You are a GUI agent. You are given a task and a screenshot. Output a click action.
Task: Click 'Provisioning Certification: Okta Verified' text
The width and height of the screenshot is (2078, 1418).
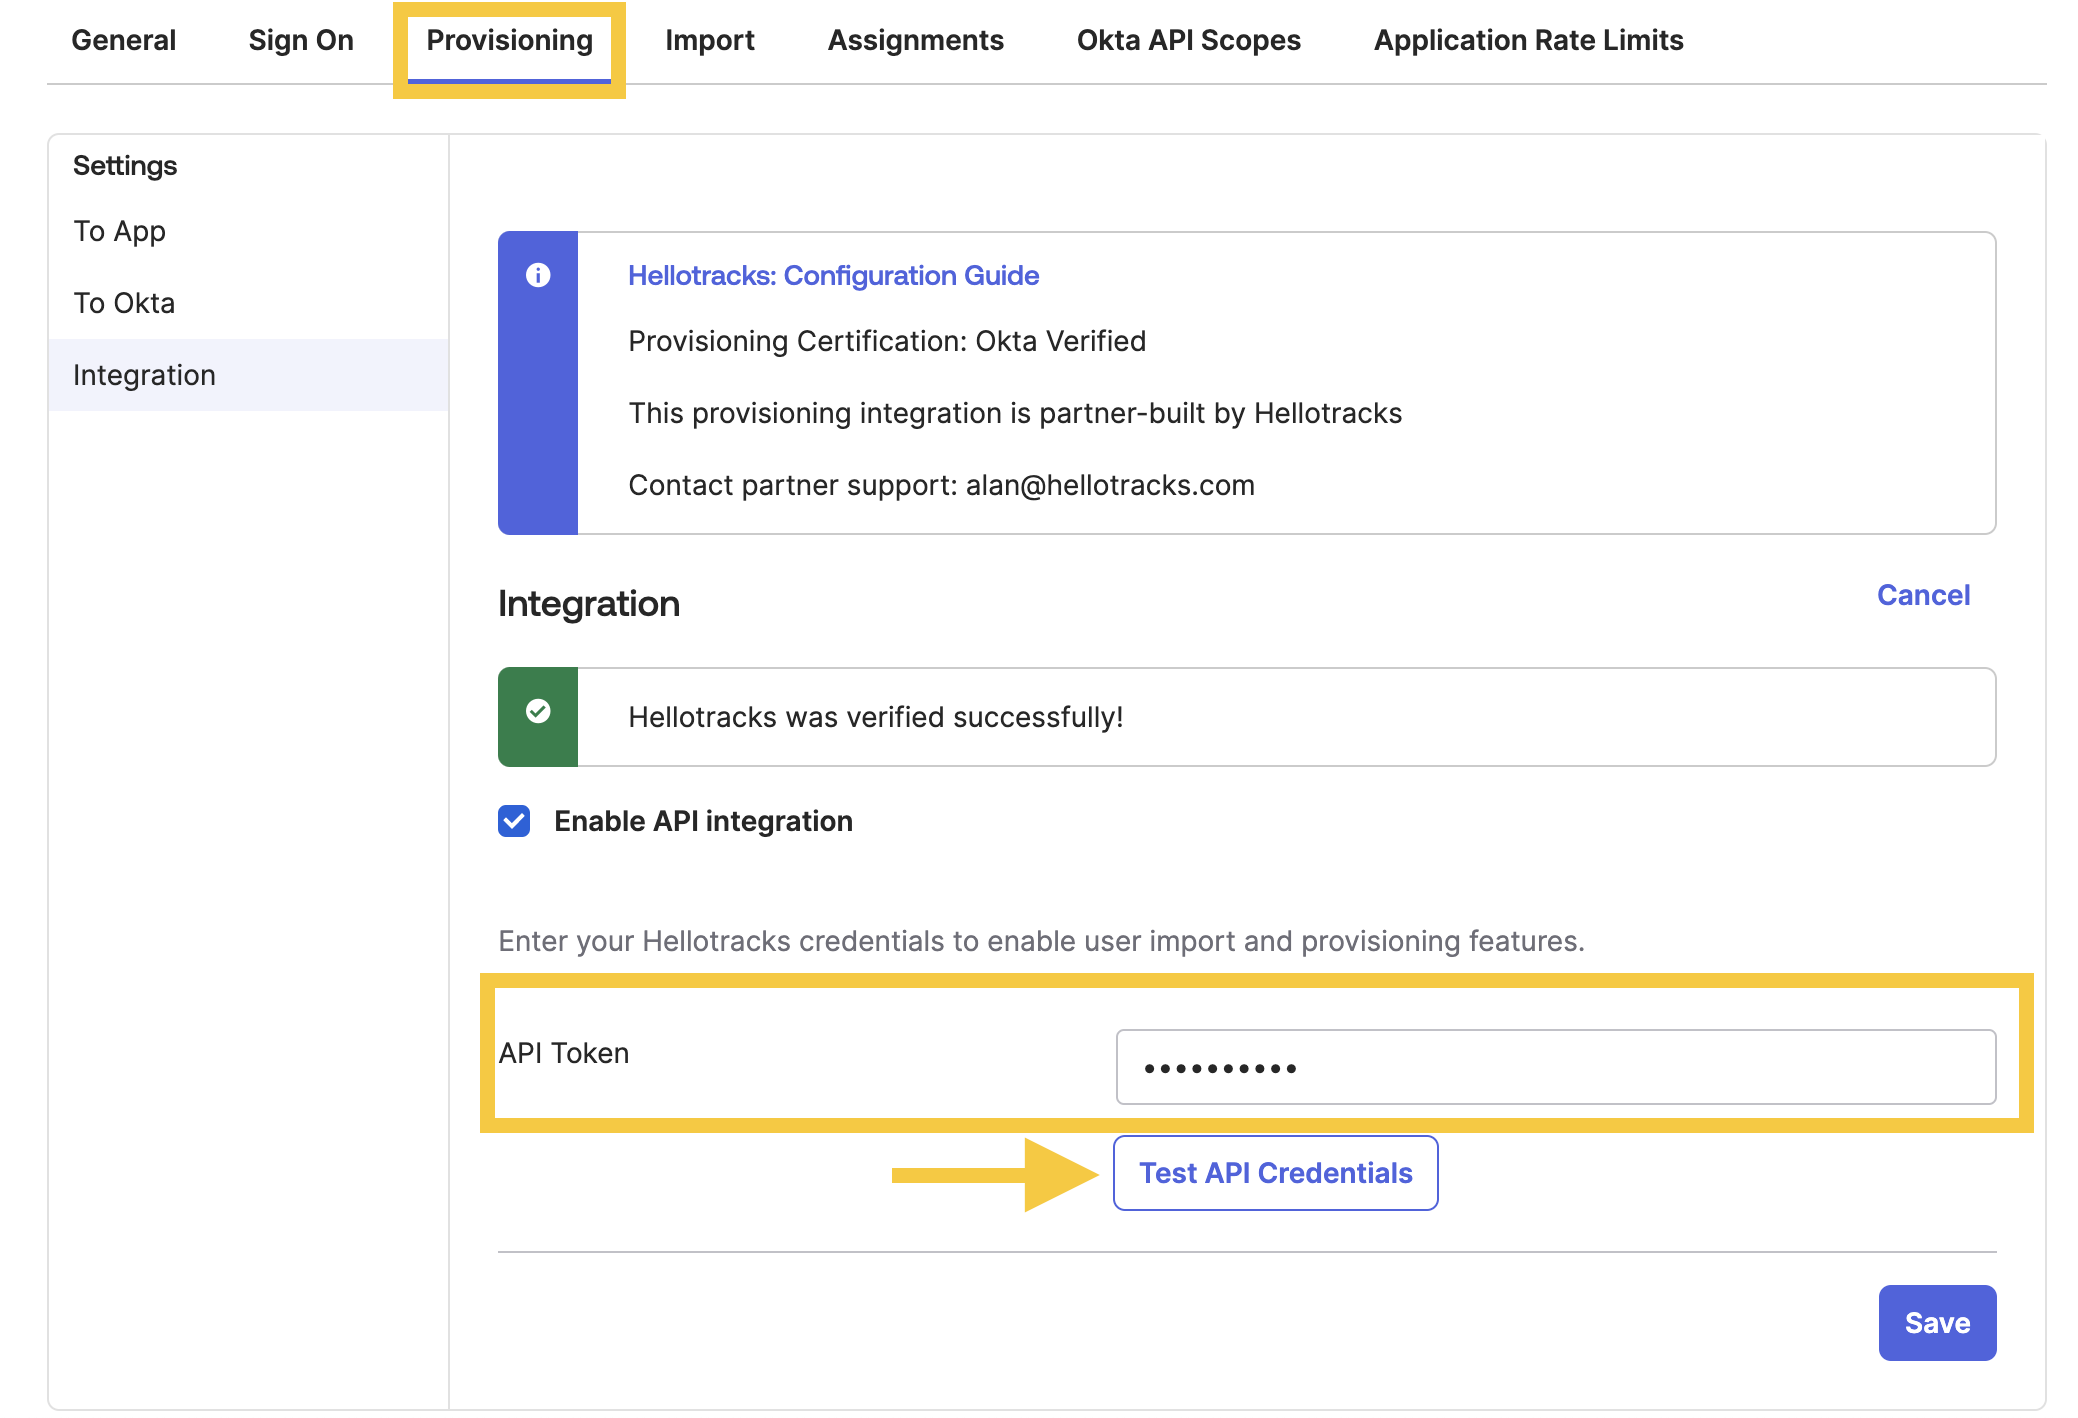(887, 341)
